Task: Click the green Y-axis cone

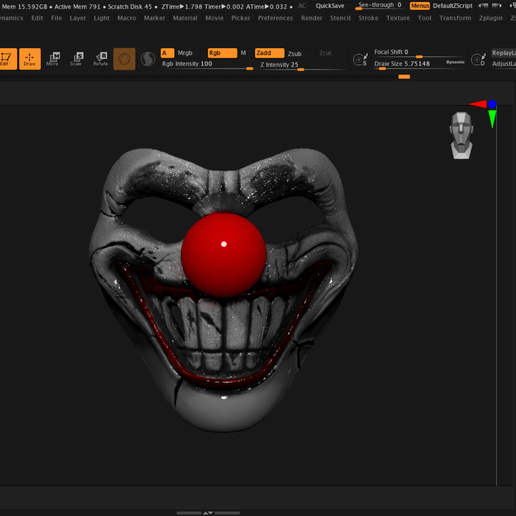Action: 492,119
